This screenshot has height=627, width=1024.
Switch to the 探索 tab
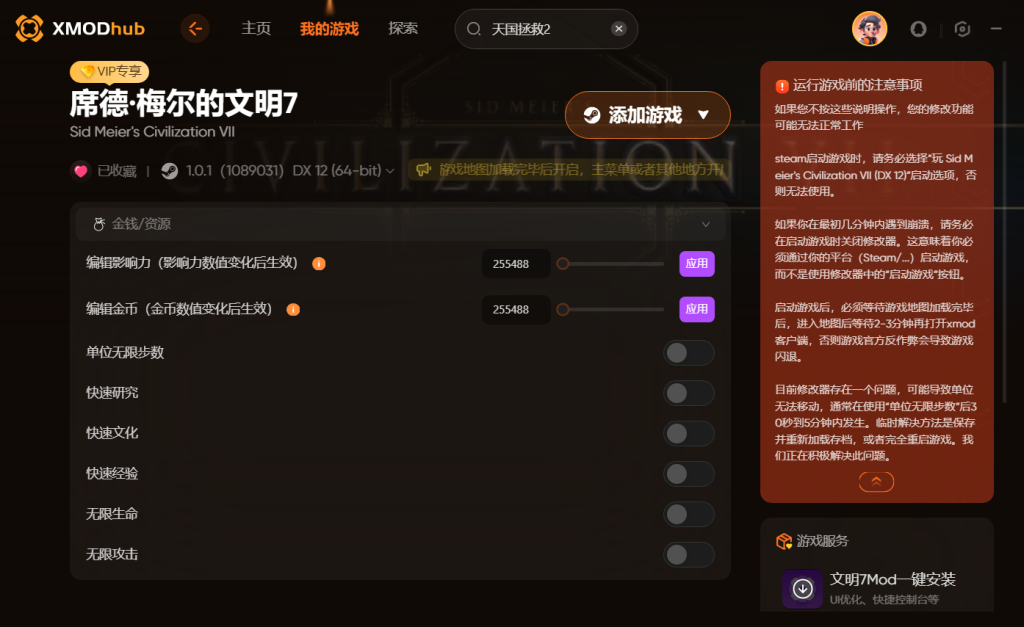[x=403, y=29]
